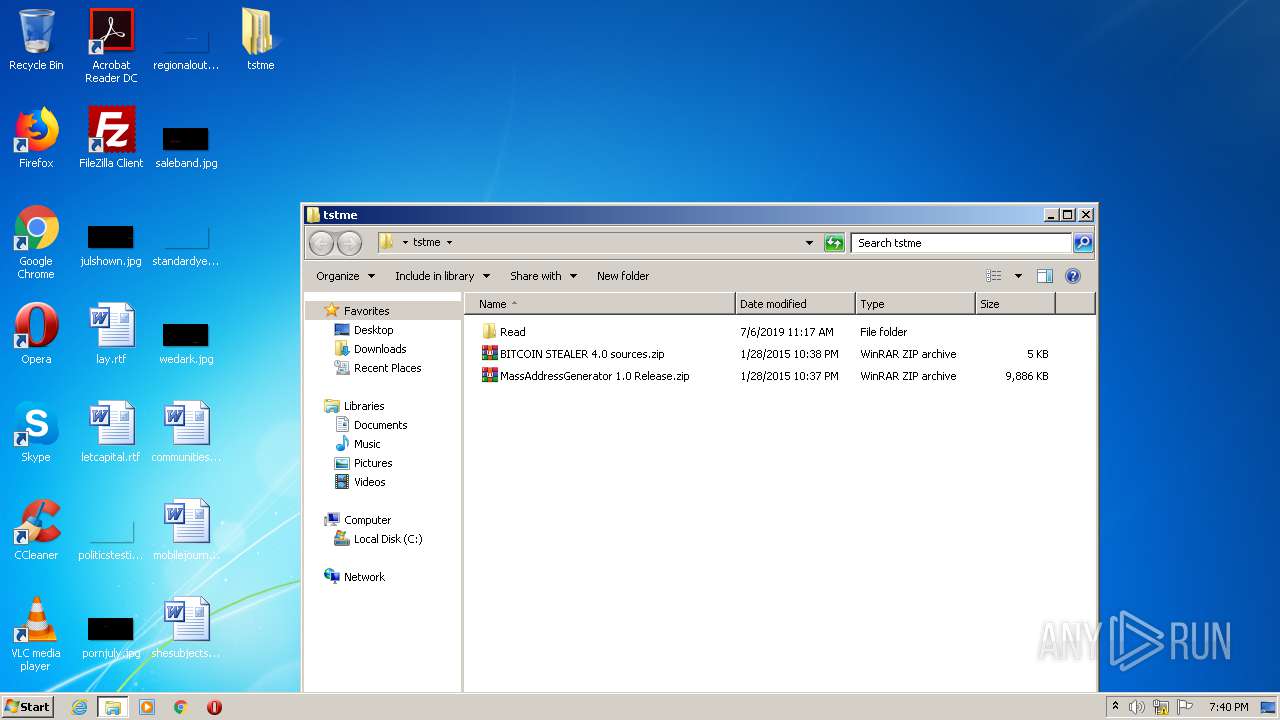
Task: Show hidden system tray icons
Action: click(1115, 707)
